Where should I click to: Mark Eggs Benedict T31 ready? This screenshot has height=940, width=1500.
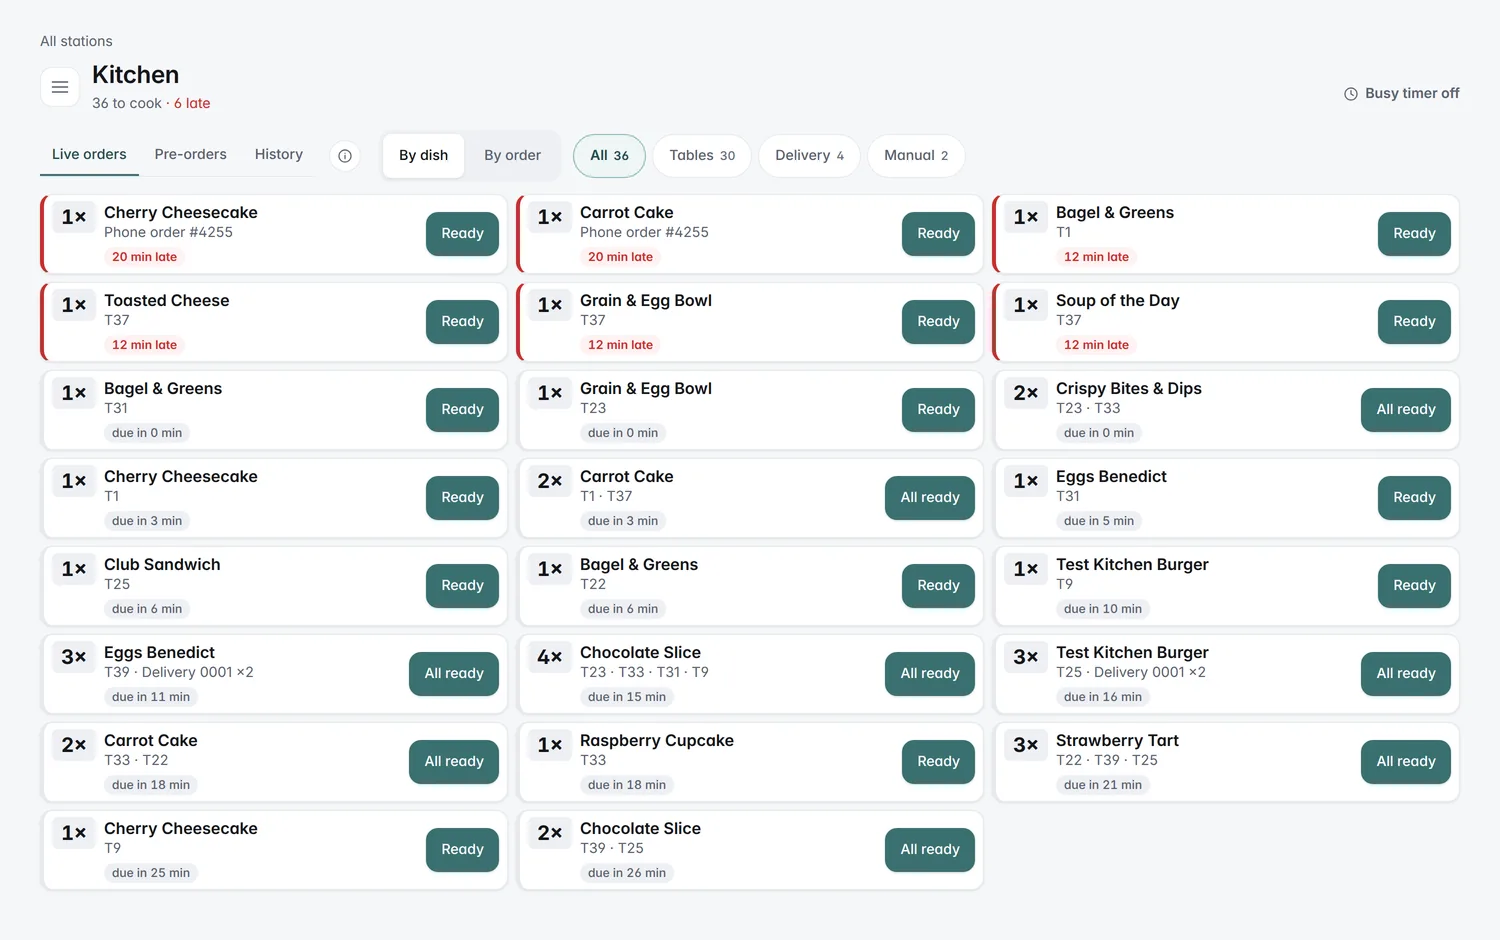click(x=1414, y=498)
